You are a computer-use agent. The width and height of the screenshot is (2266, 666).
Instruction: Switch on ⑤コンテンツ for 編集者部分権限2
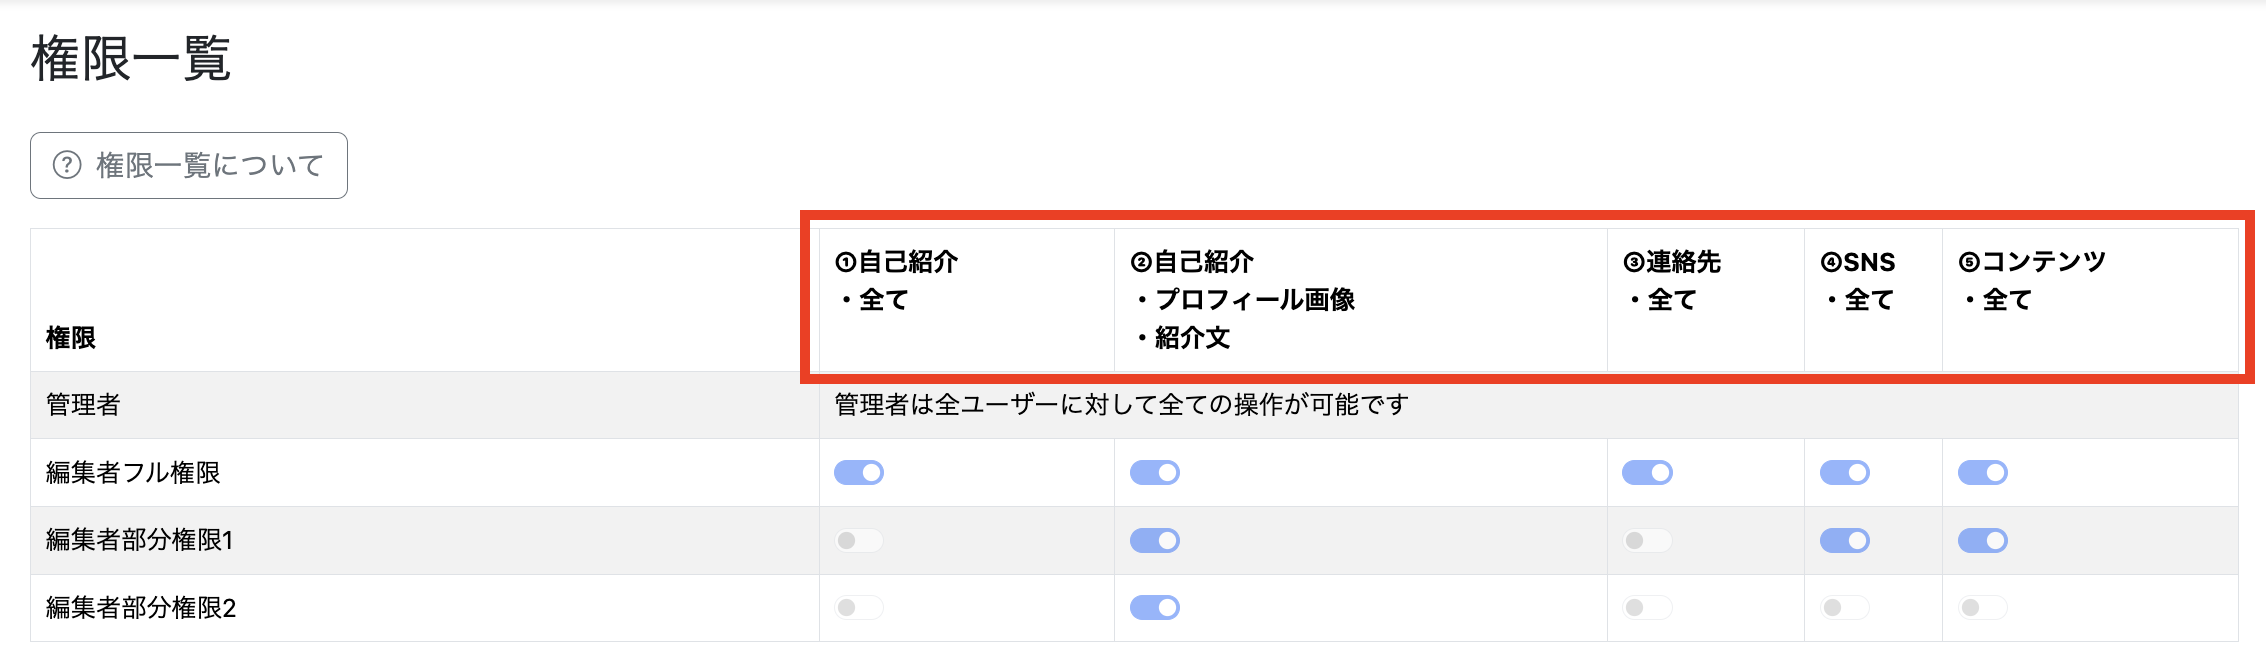pos(1983,608)
